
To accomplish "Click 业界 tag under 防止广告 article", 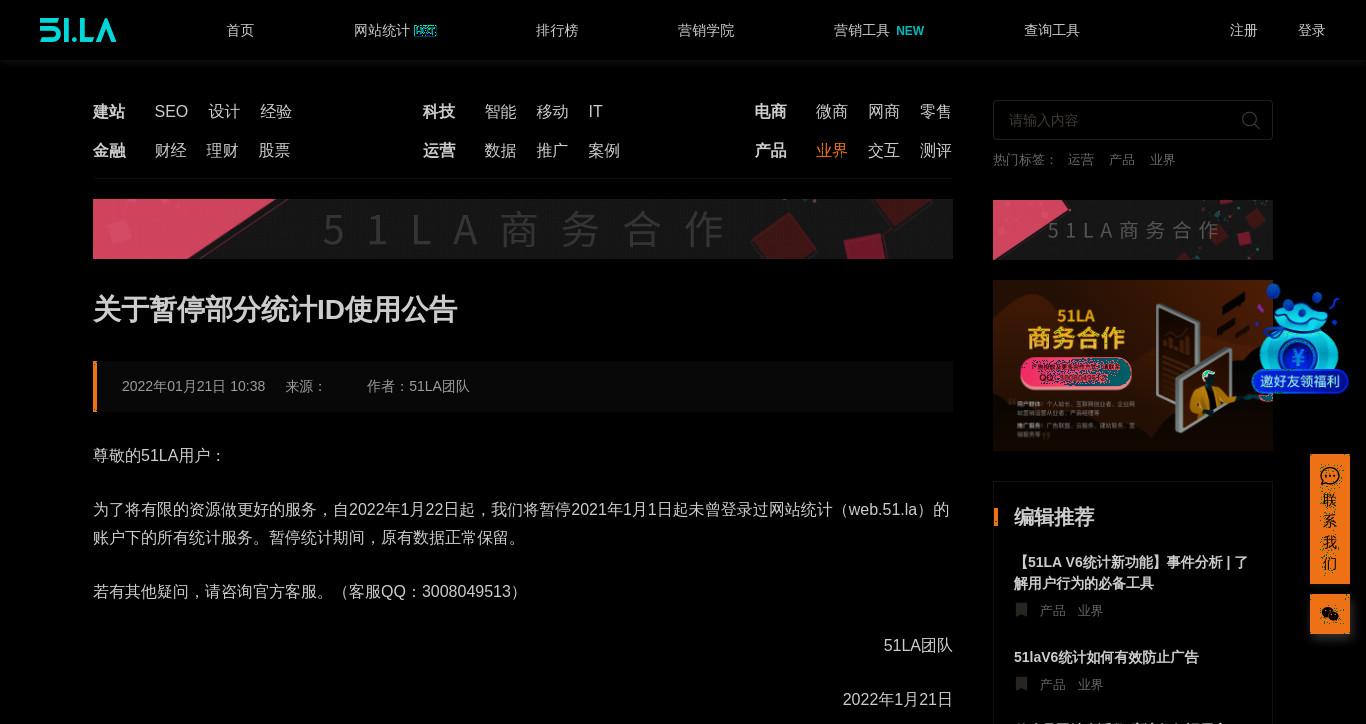I will (x=1090, y=684).
